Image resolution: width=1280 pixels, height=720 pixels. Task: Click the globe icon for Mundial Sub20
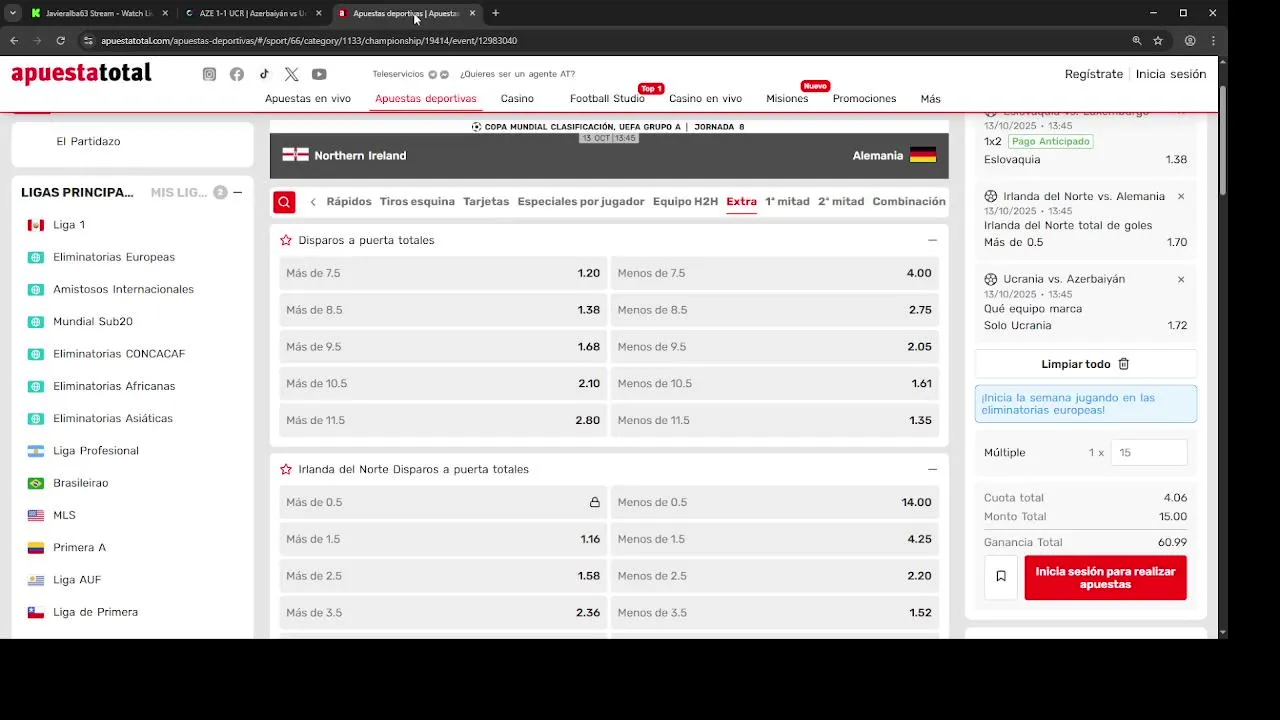coord(36,322)
